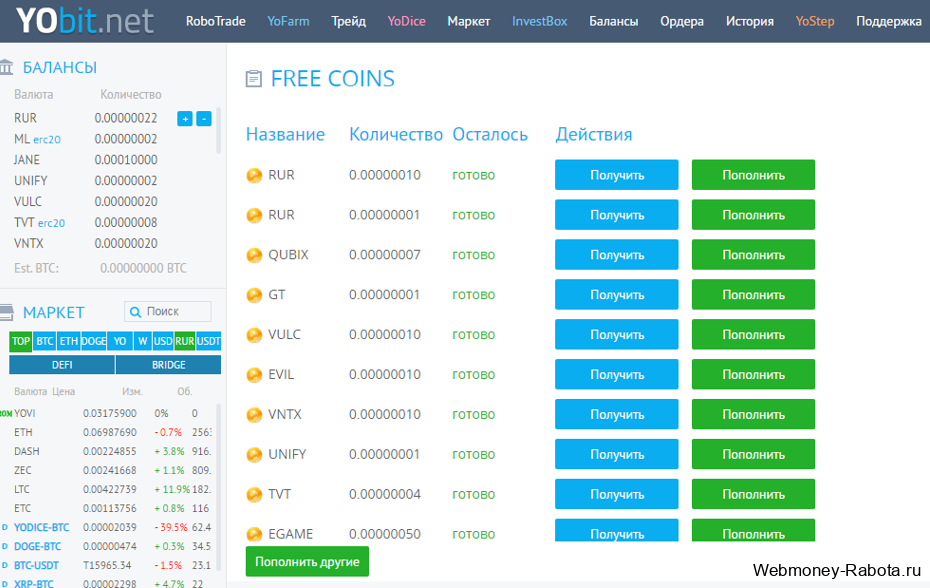Open YoStep in the top menu
Screen dimensions: 930x588
click(x=815, y=21)
